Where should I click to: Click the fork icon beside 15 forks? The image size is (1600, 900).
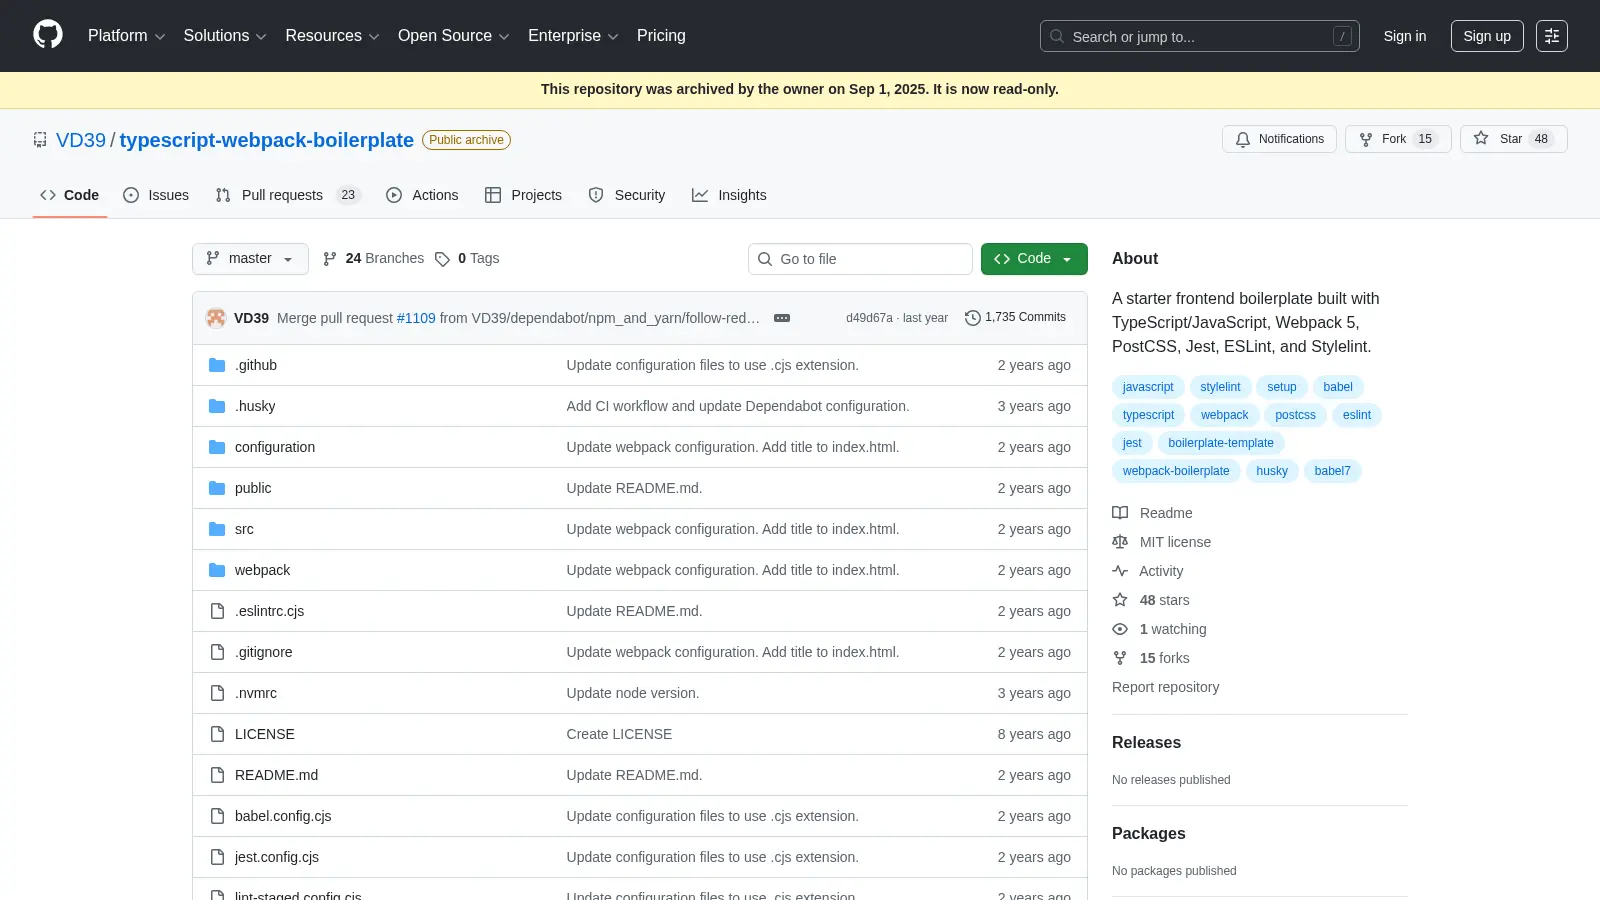(1120, 658)
